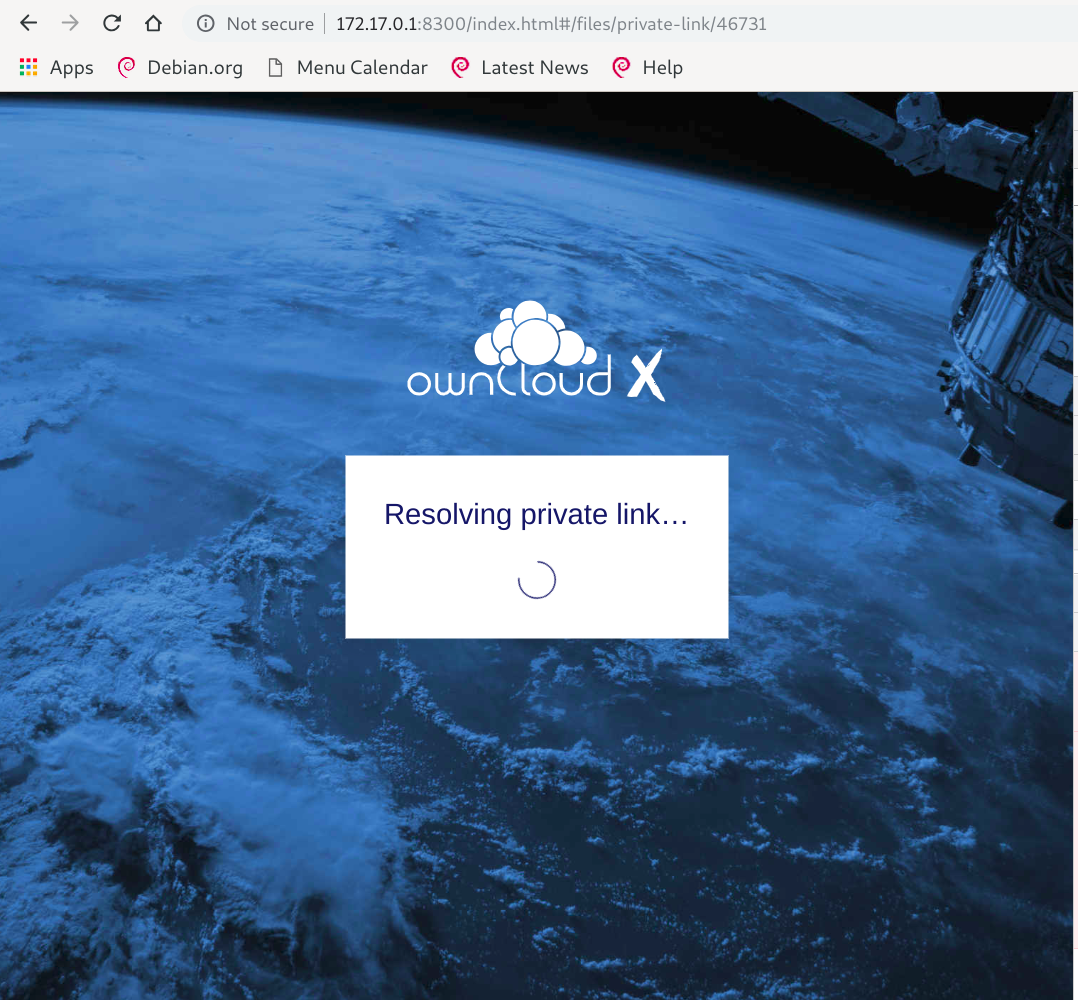Open the Menu Calendar bookmark
1078x1000 pixels.
click(x=362, y=67)
